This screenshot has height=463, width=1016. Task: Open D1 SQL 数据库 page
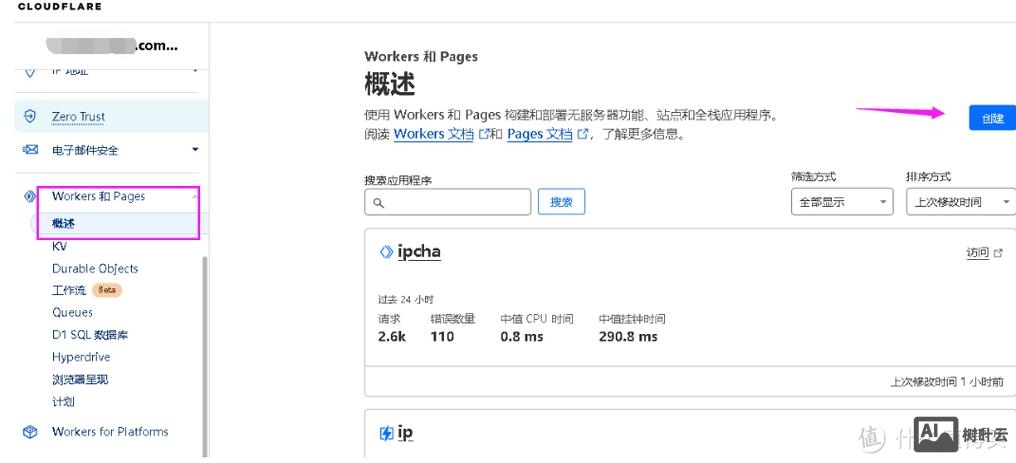90,335
